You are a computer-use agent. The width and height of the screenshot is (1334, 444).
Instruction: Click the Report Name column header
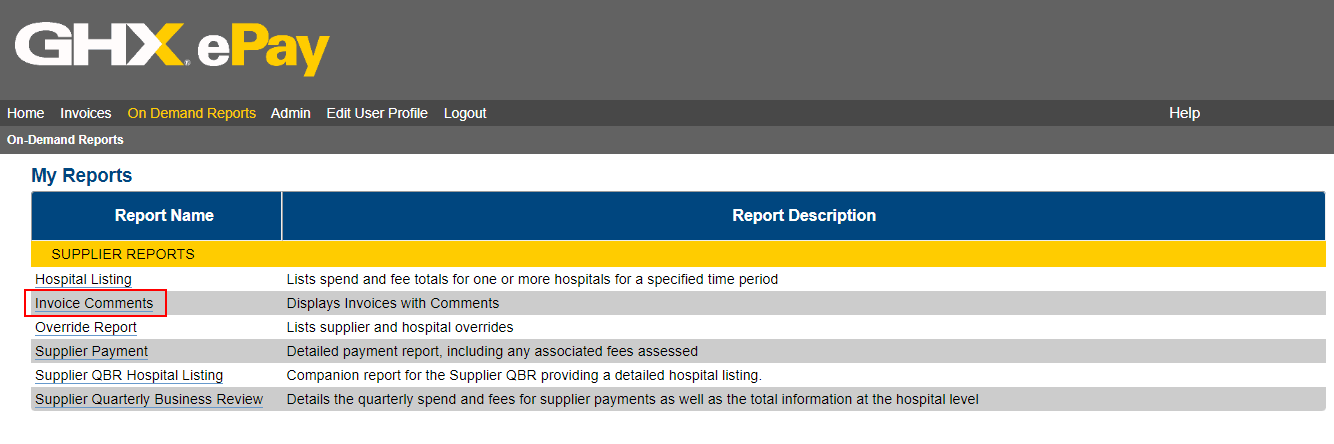[x=164, y=215]
